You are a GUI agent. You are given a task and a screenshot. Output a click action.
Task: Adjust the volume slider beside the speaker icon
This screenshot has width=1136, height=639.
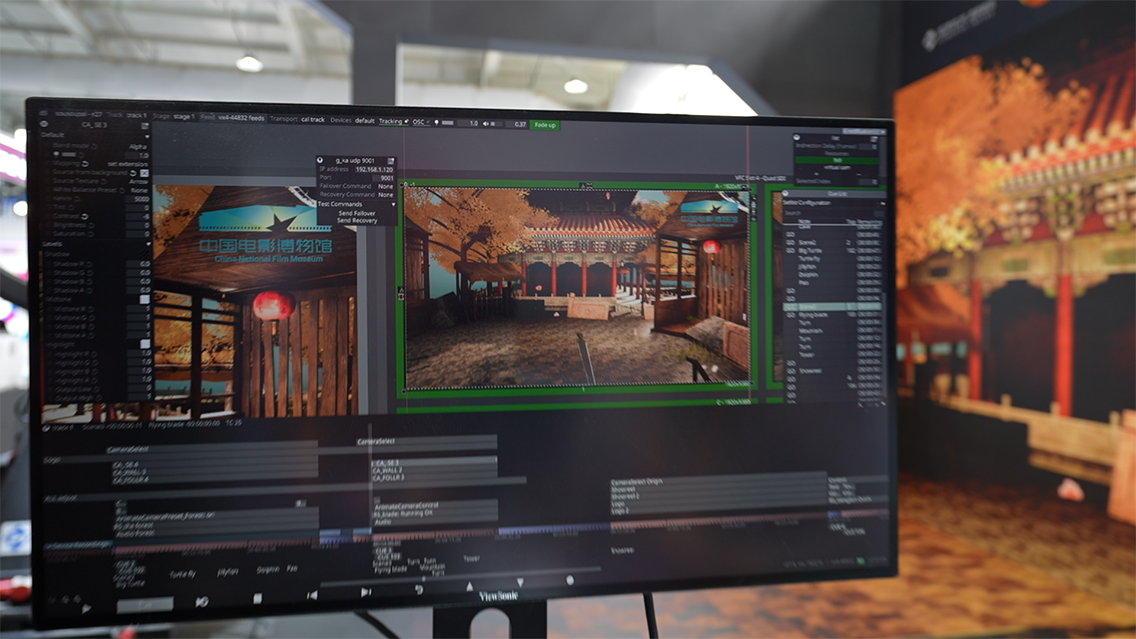pos(495,124)
